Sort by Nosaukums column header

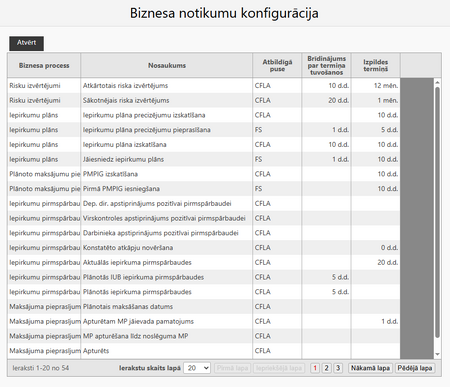(167, 65)
